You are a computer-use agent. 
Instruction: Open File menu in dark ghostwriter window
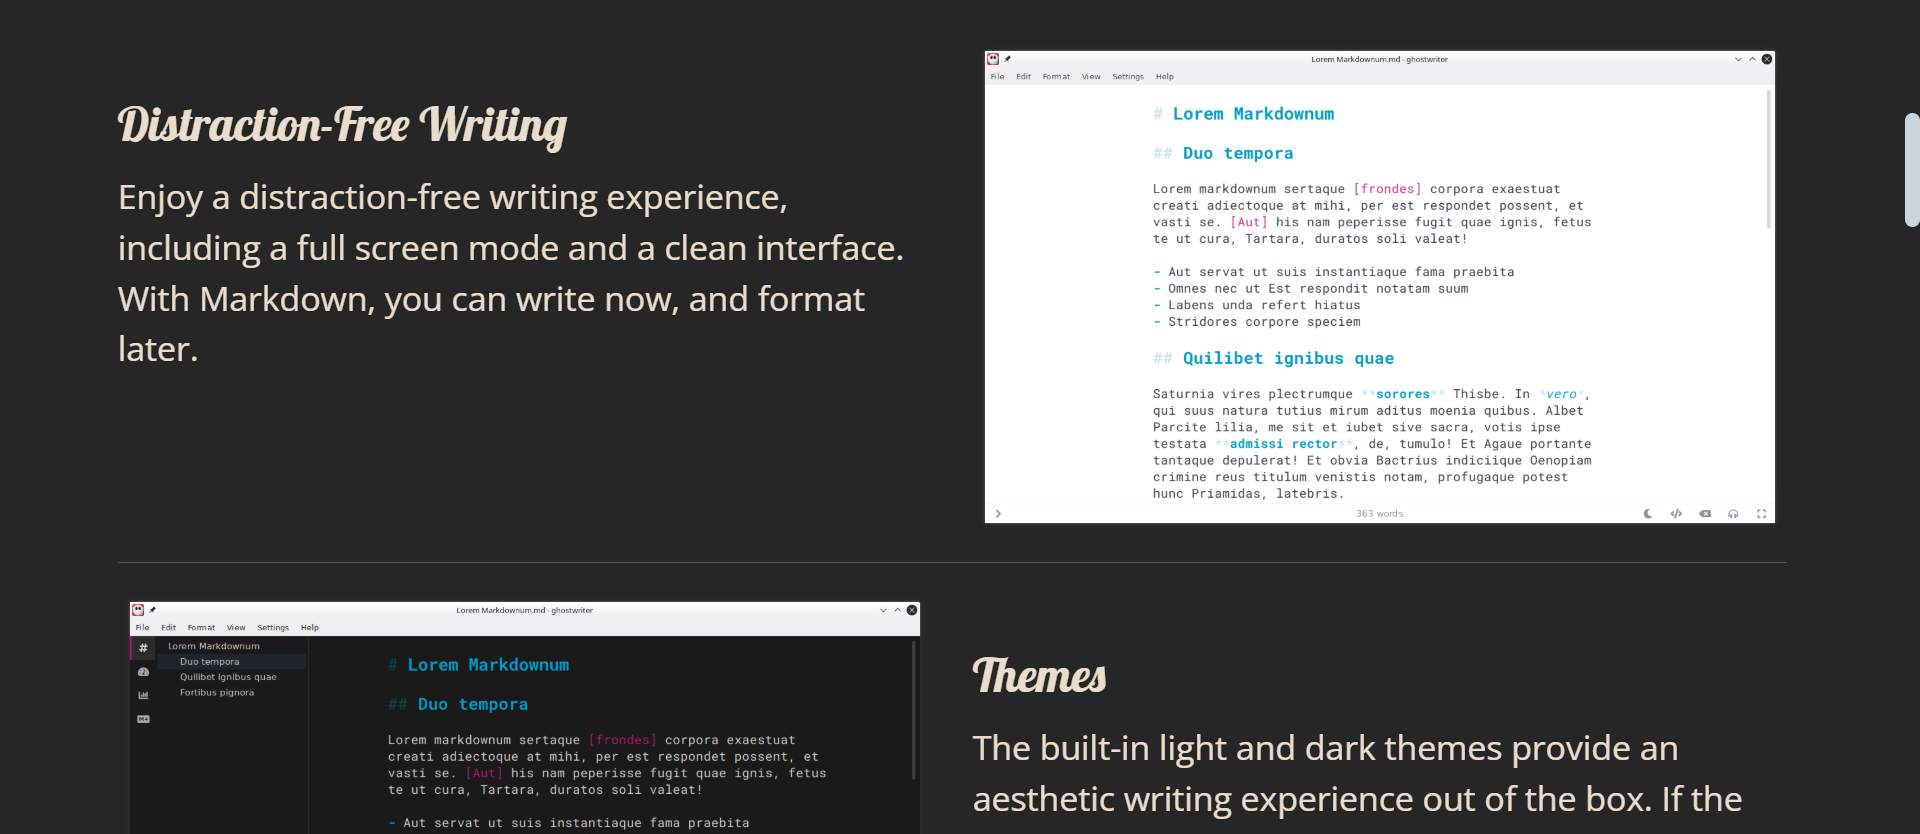click(142, 627)
